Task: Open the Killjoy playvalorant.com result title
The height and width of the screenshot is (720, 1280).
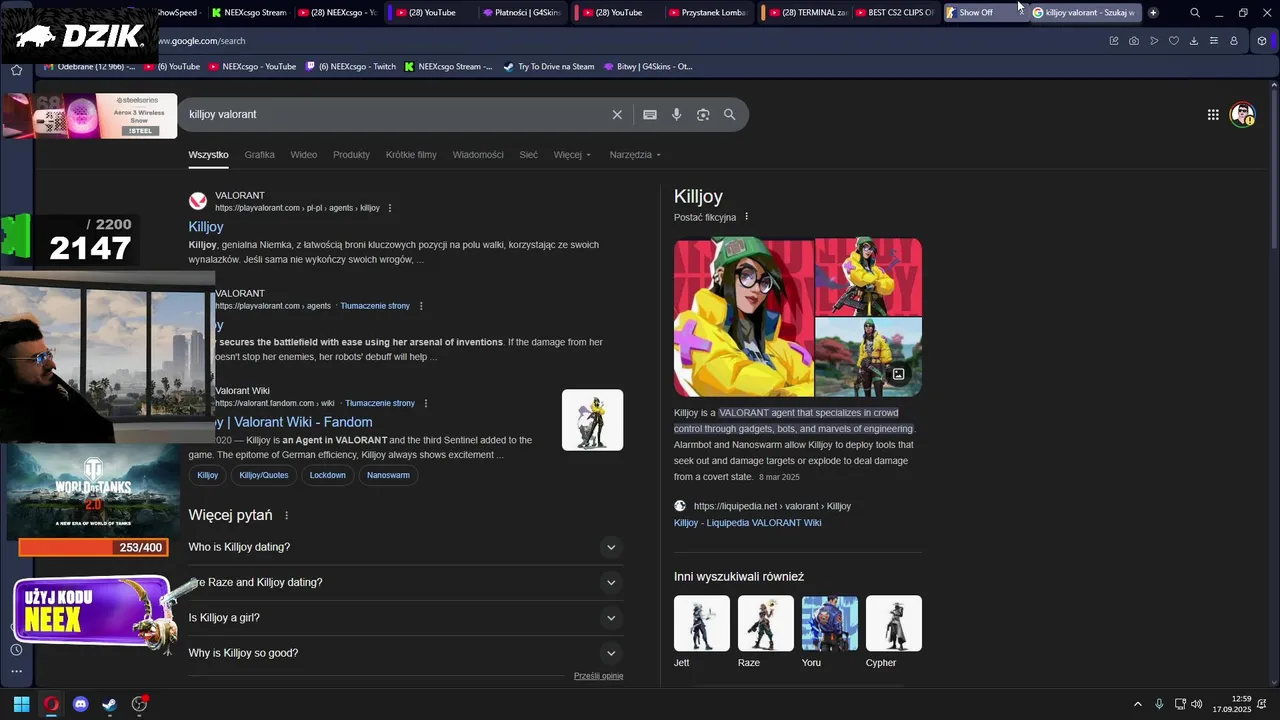Action: click(206, 227)
